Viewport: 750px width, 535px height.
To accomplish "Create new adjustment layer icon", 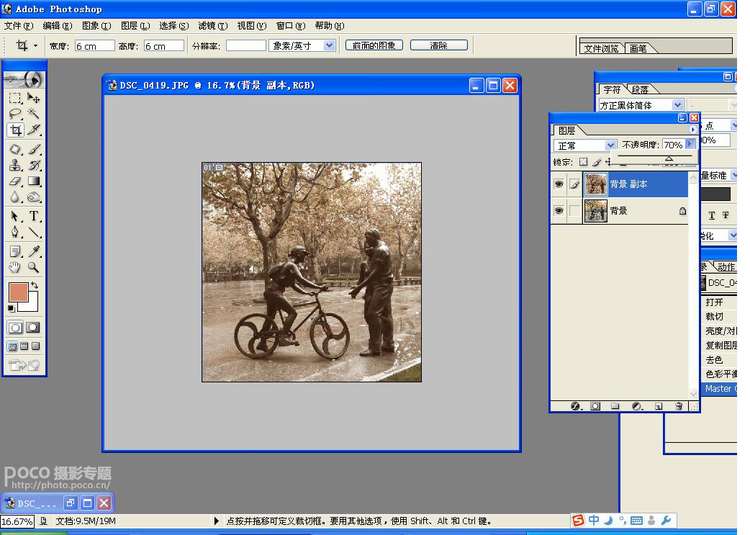I will [637, 406].
